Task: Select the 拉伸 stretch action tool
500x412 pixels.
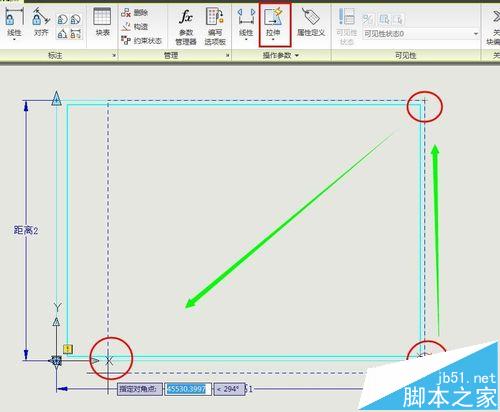Action: [x=273, y=21]
